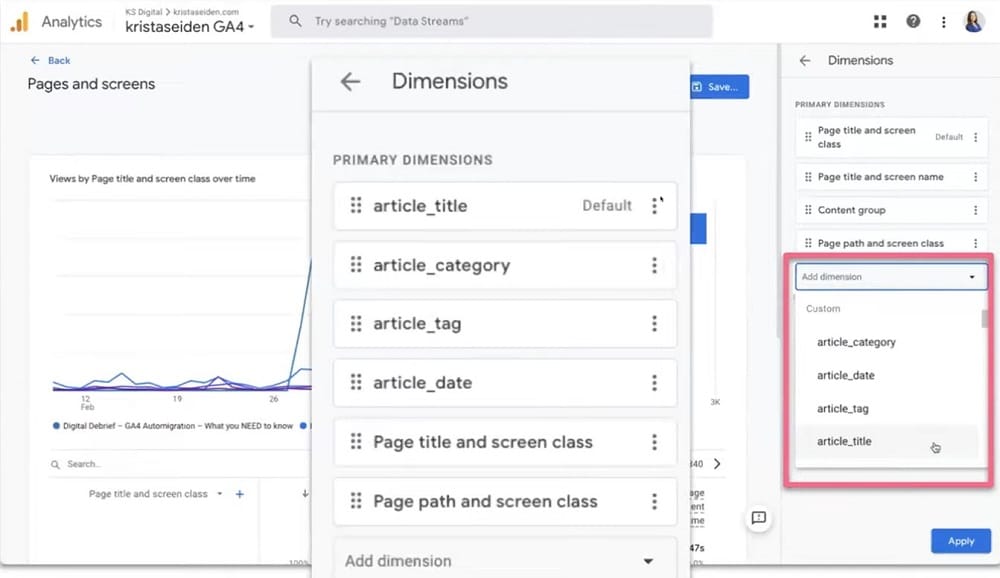Click drag handle beside article_tag
This screenshot has height=578, width=1000.
(x=355, y=324)
